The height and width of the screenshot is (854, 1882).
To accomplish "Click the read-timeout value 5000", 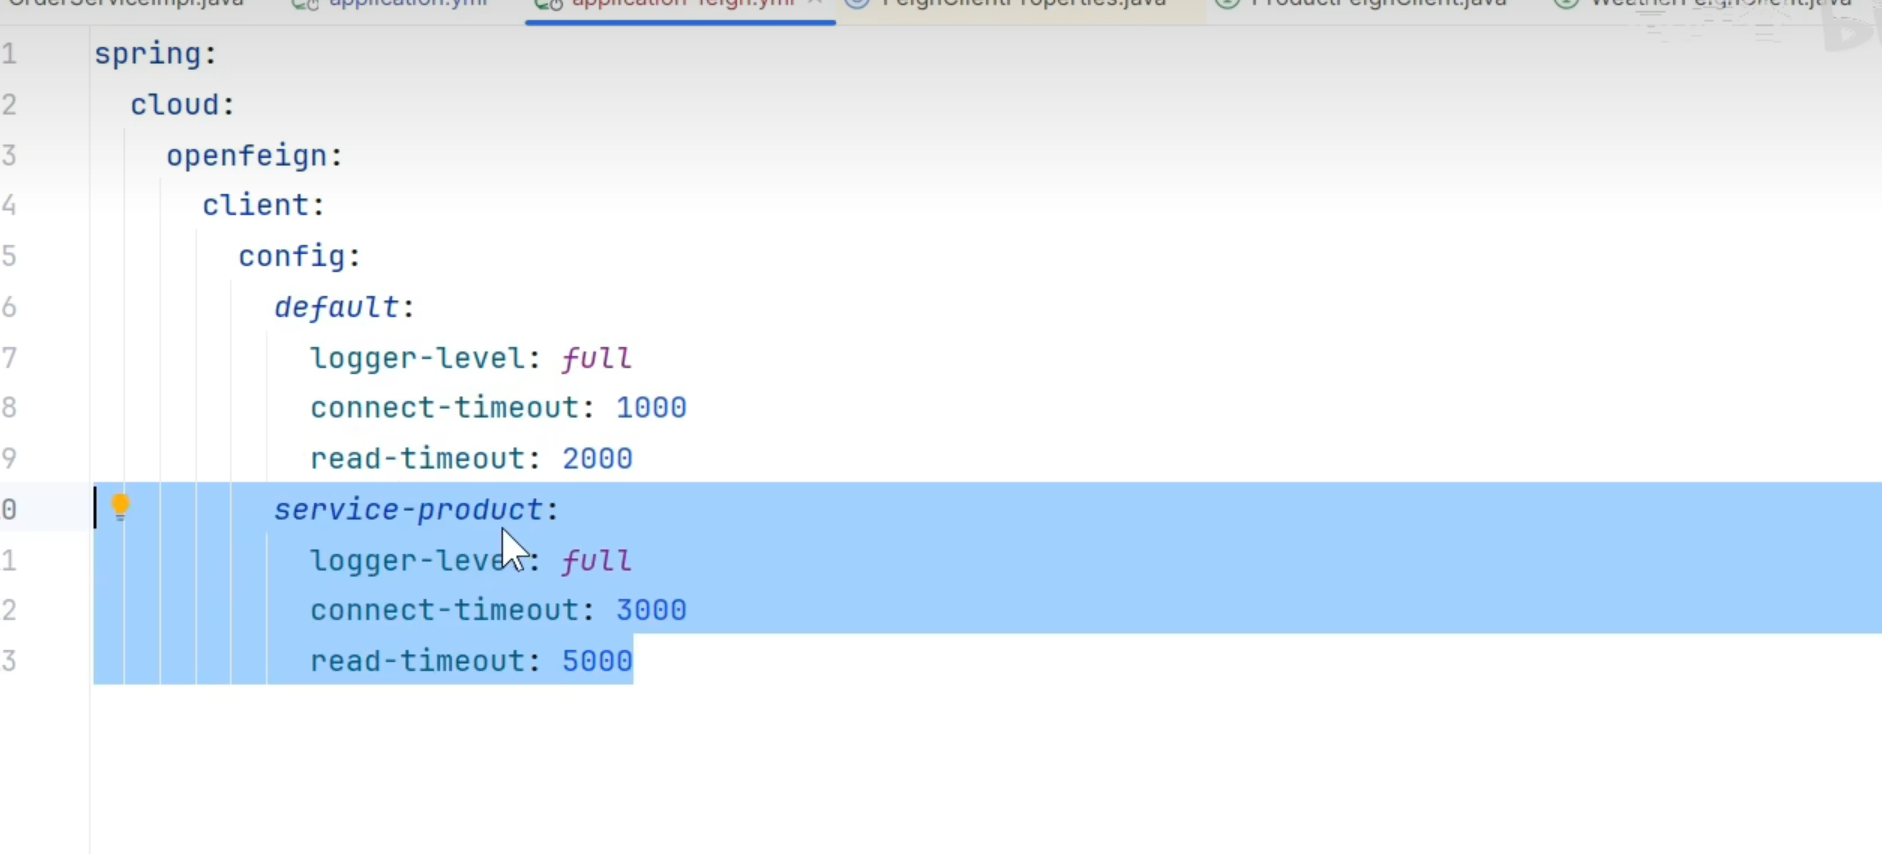I will pos(597,661).
